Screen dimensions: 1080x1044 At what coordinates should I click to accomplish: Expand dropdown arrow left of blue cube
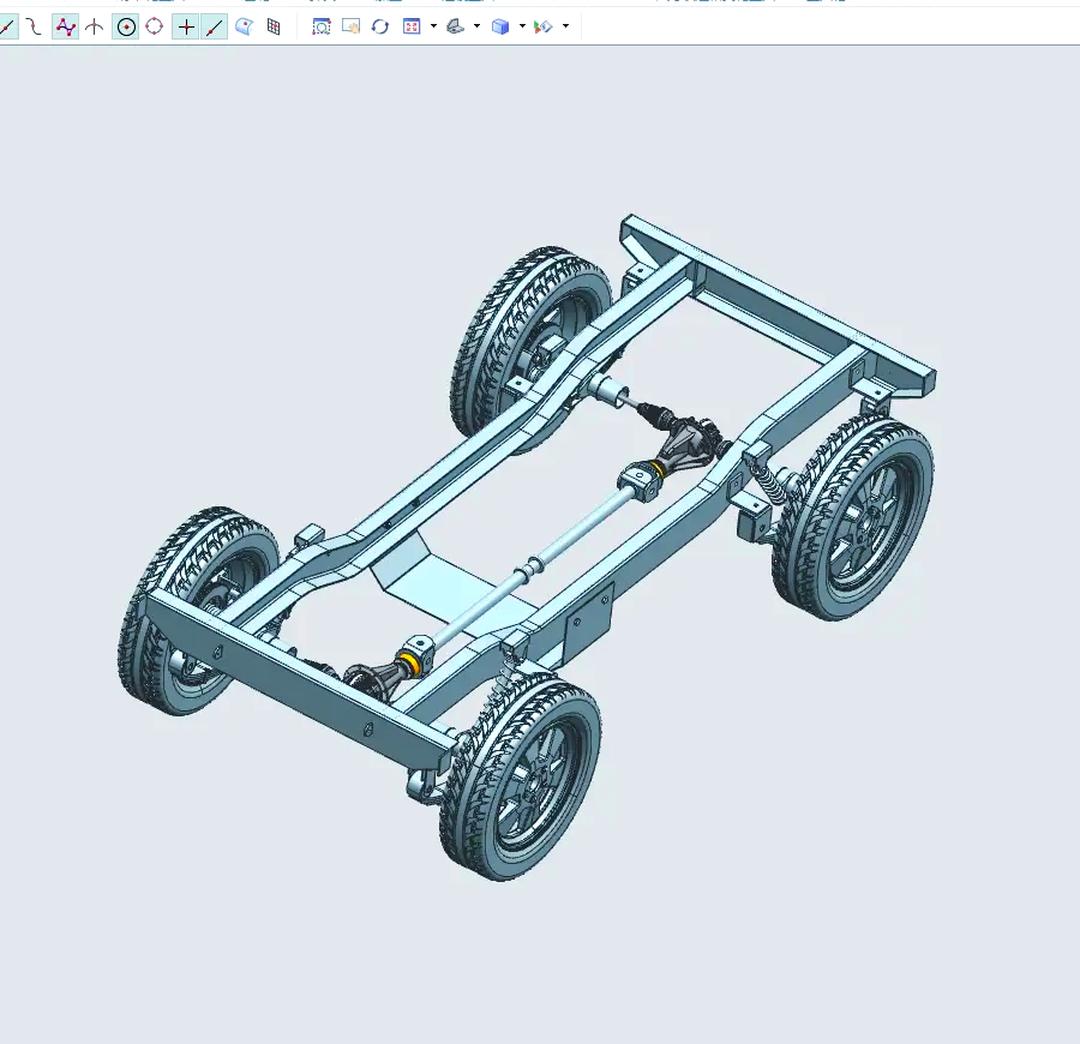[477, 27]
